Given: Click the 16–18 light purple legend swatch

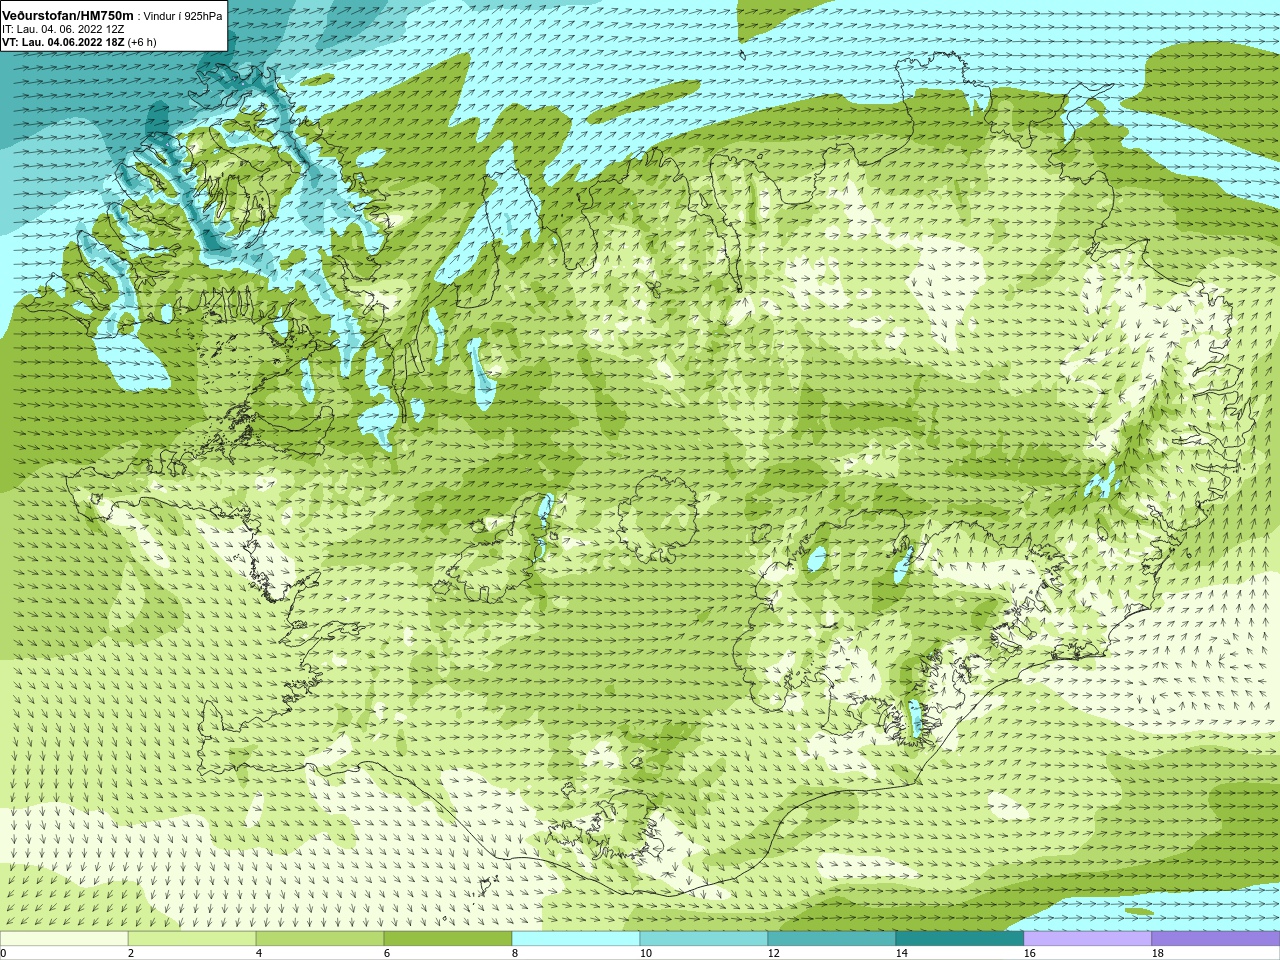Looking at the screenshot, I should 1088,939.
